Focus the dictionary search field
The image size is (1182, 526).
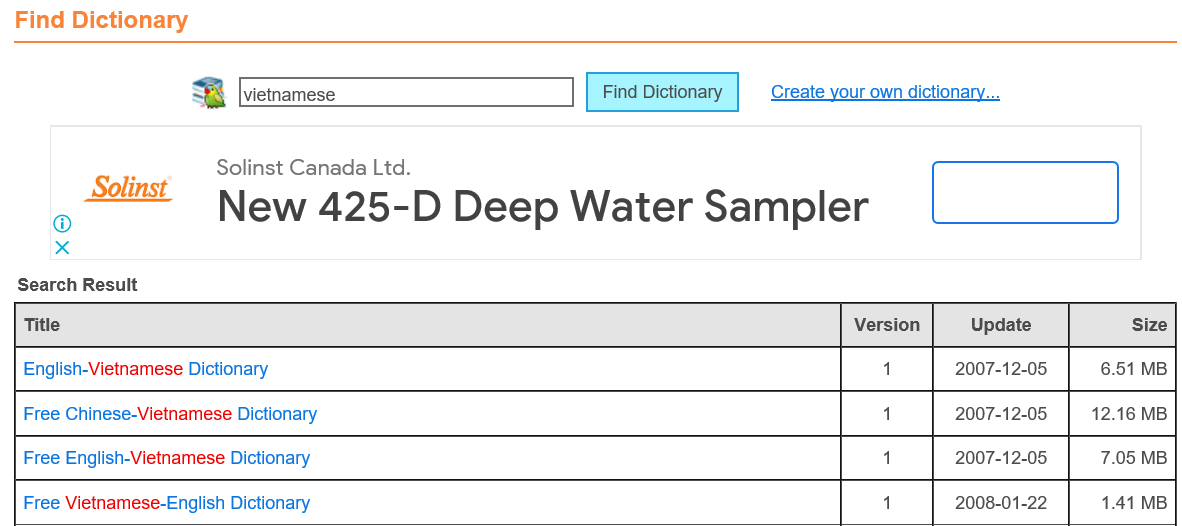[406, 93]
